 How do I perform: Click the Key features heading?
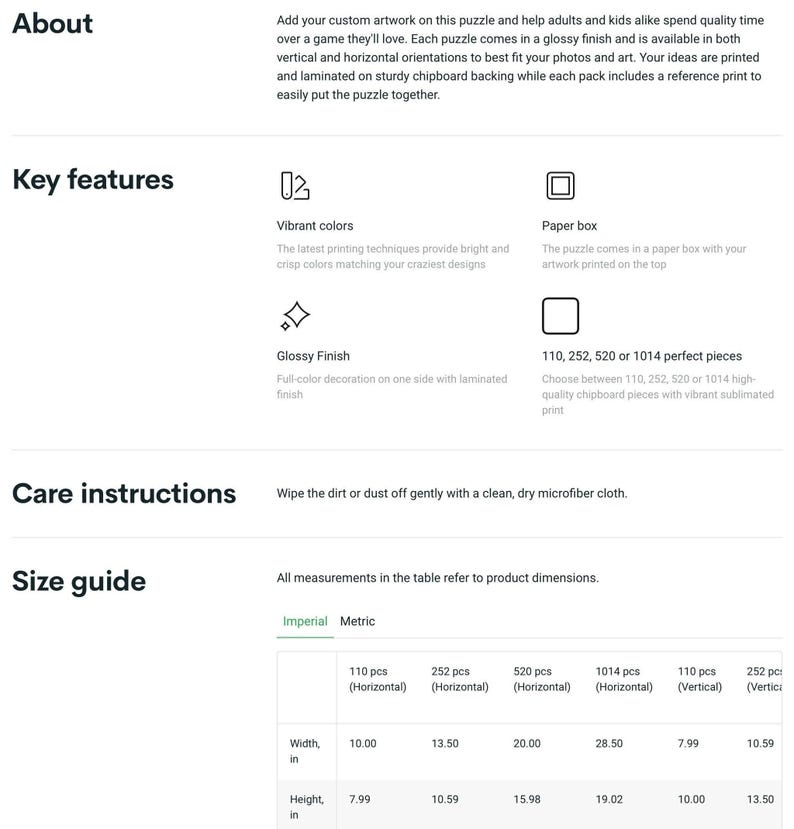[93, 180]
